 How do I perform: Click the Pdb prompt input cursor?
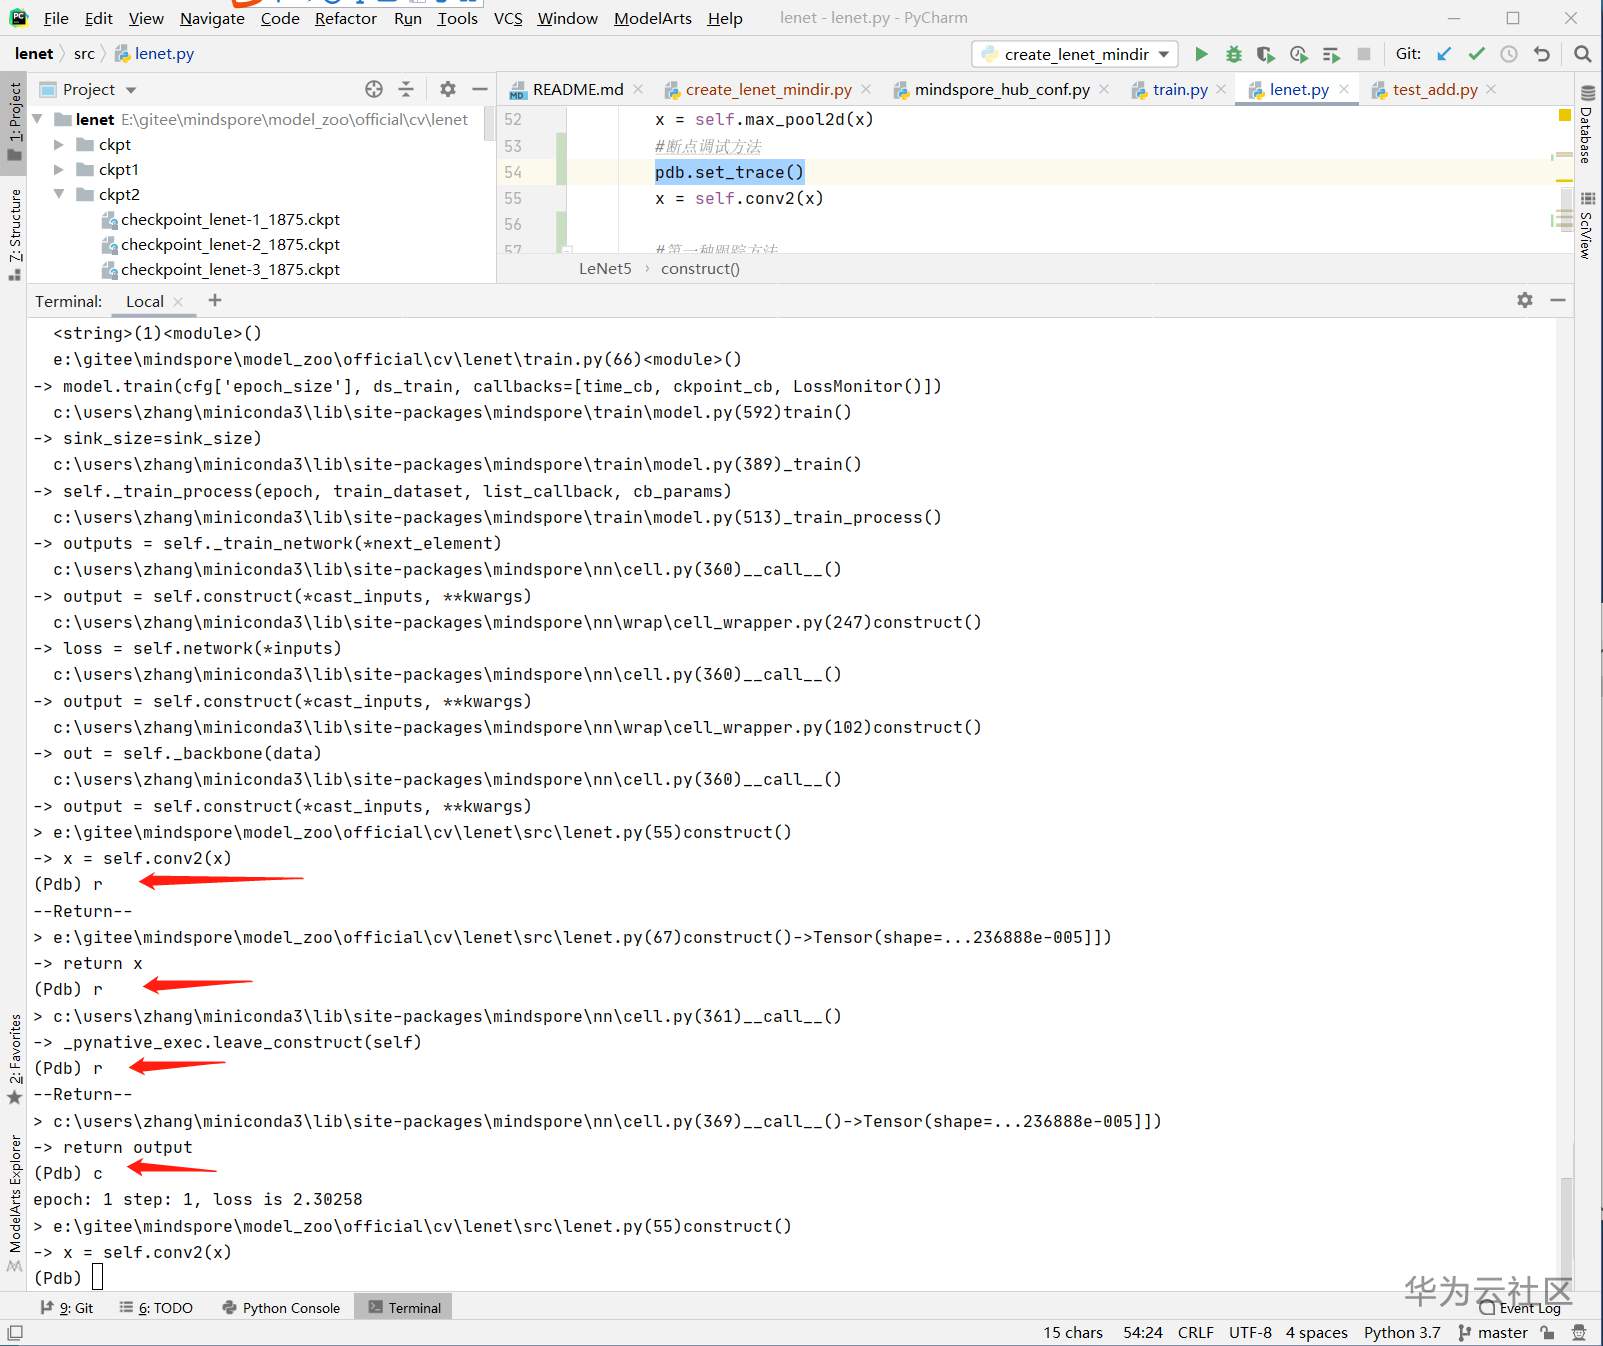click(97, 1277)
